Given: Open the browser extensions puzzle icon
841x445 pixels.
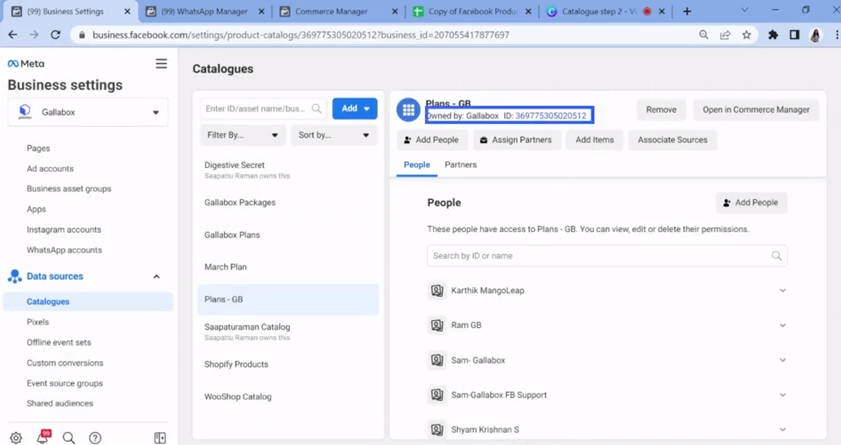Looking at the screenshot, I should pos(773,35).
